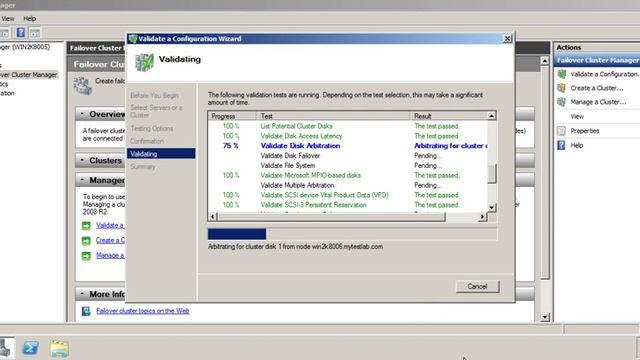Select the Validate Microsoft MPIO-based disks row
The height and width of the screenshot is (360, 640).
click(348, 175)
